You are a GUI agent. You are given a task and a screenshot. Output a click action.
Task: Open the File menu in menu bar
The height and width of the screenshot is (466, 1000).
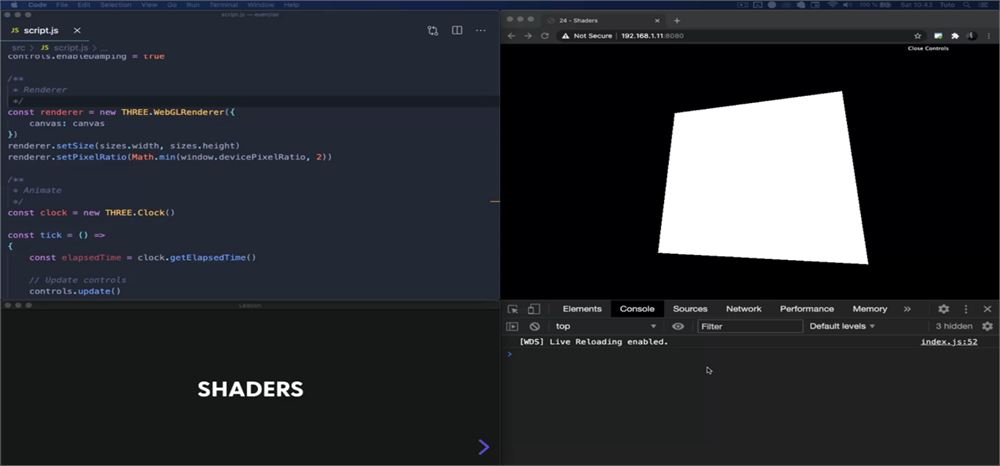click(62, 4)
